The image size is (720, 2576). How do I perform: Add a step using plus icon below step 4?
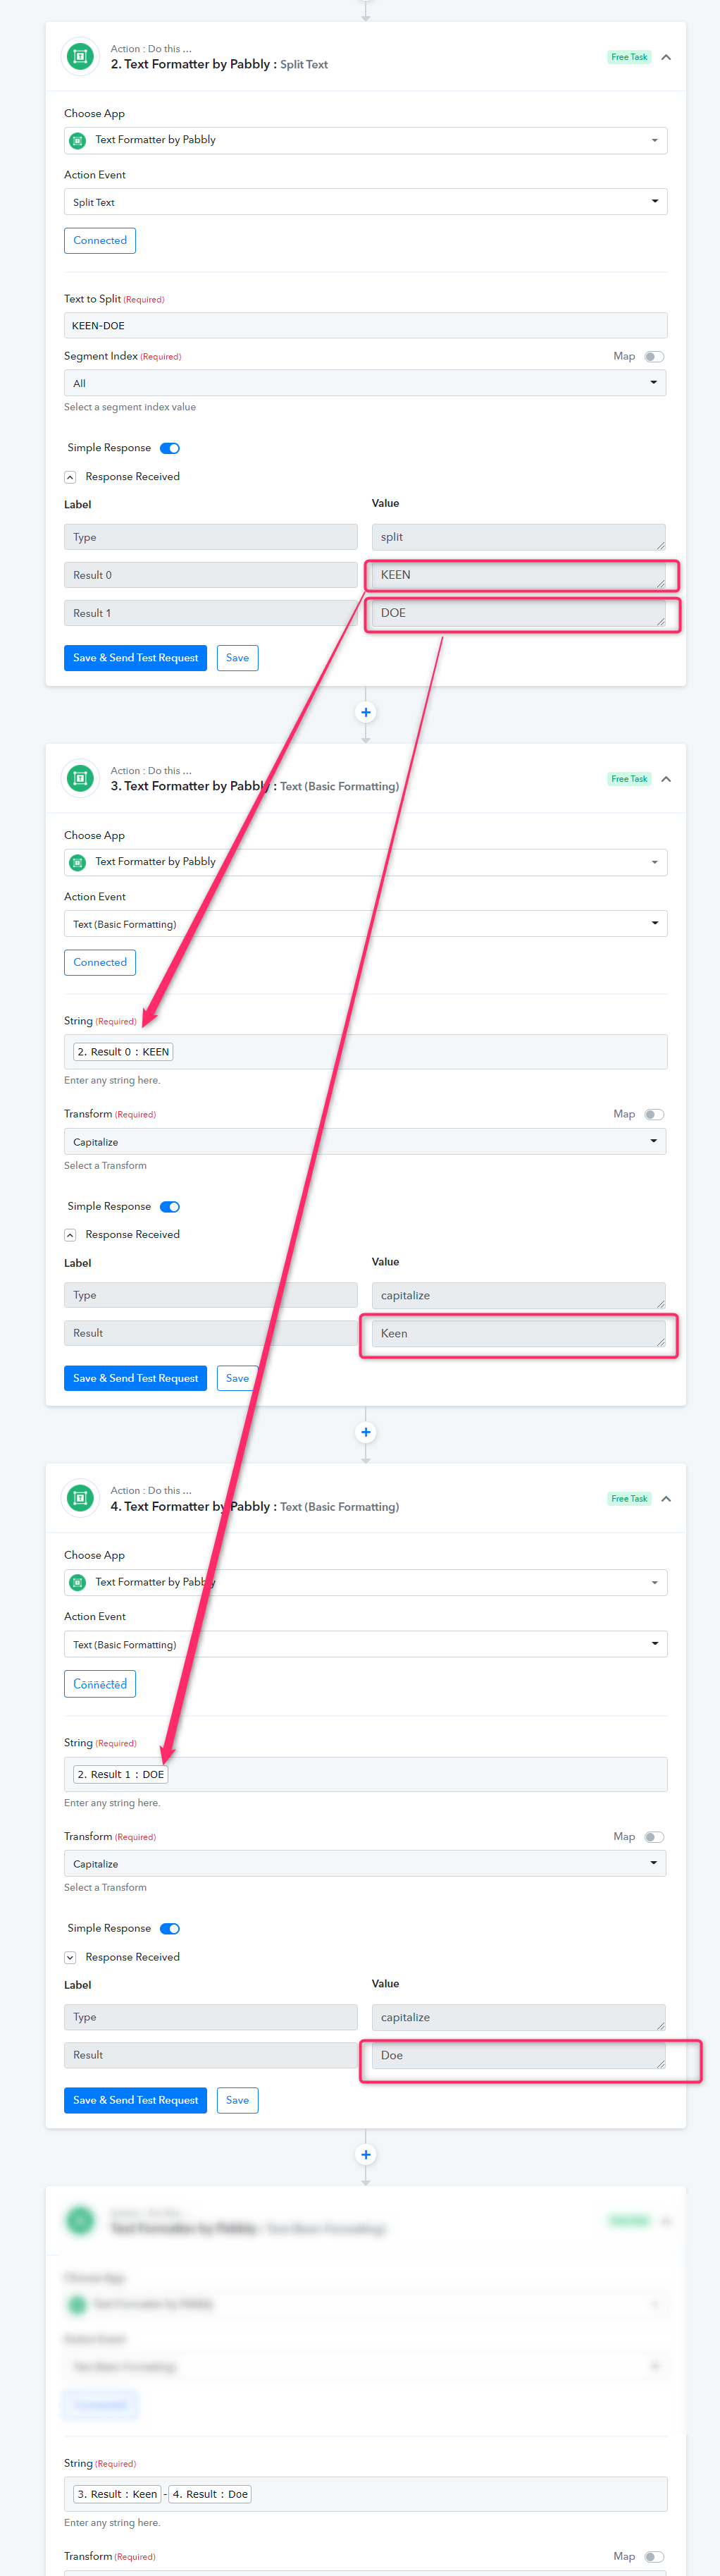(366, 2154)
